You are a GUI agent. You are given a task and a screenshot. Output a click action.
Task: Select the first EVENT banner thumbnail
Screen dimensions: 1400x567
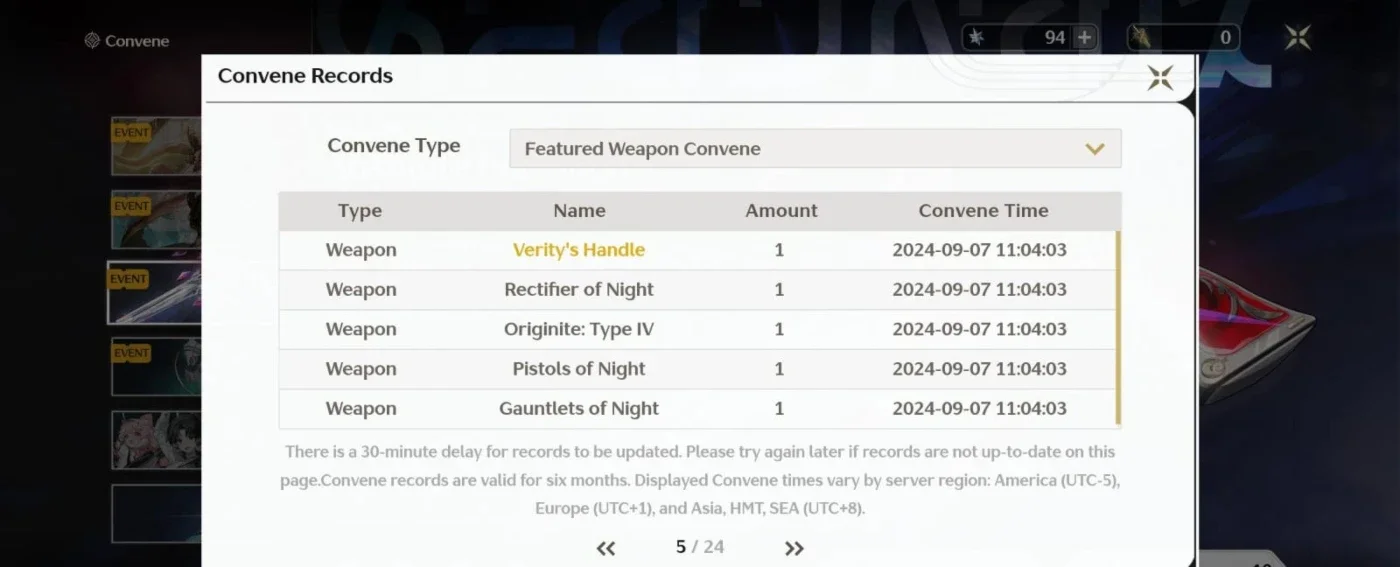(x=155, y=146)
